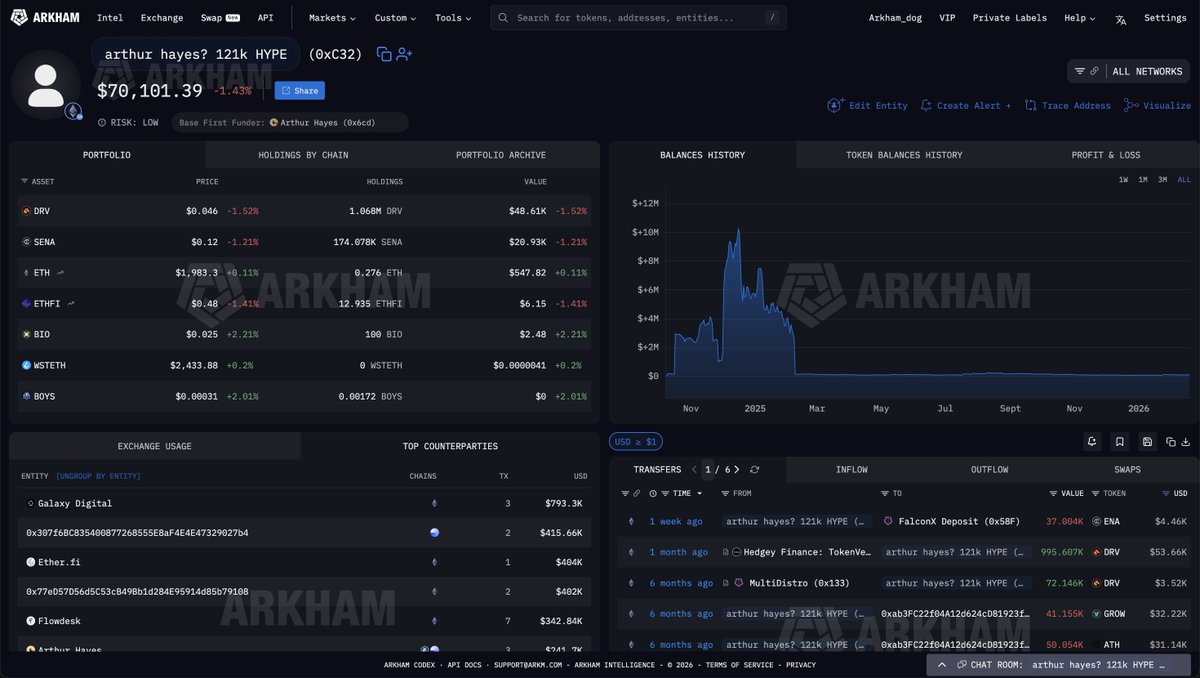Click the language translate icon in the header
The width and height of the screenshot is (1200, 678).
1121,18
